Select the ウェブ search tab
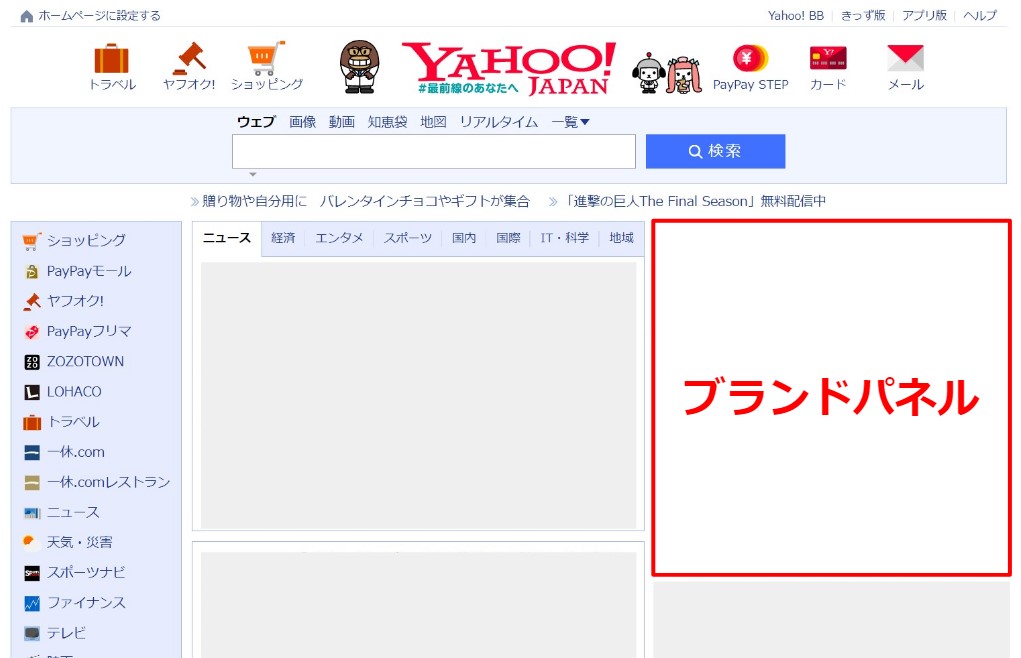 pyautogui.click(x=256, y=122)
